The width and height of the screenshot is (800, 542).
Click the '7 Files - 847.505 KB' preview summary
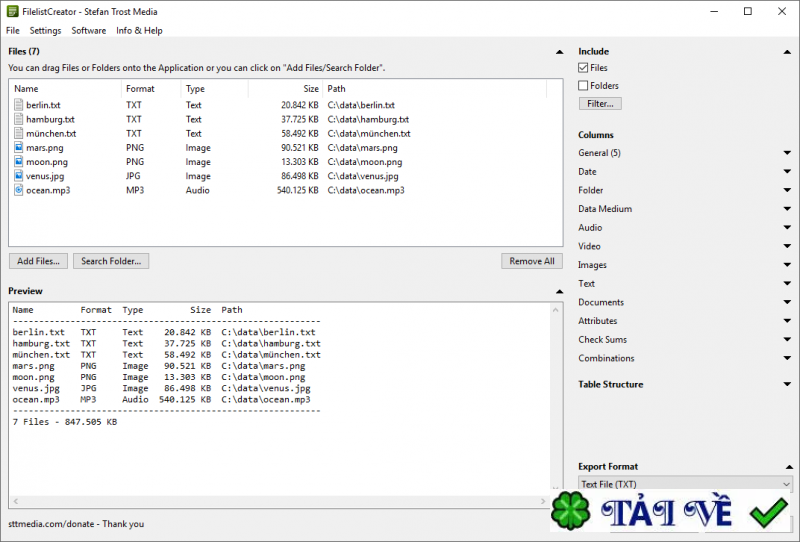[x=65, y=422]
